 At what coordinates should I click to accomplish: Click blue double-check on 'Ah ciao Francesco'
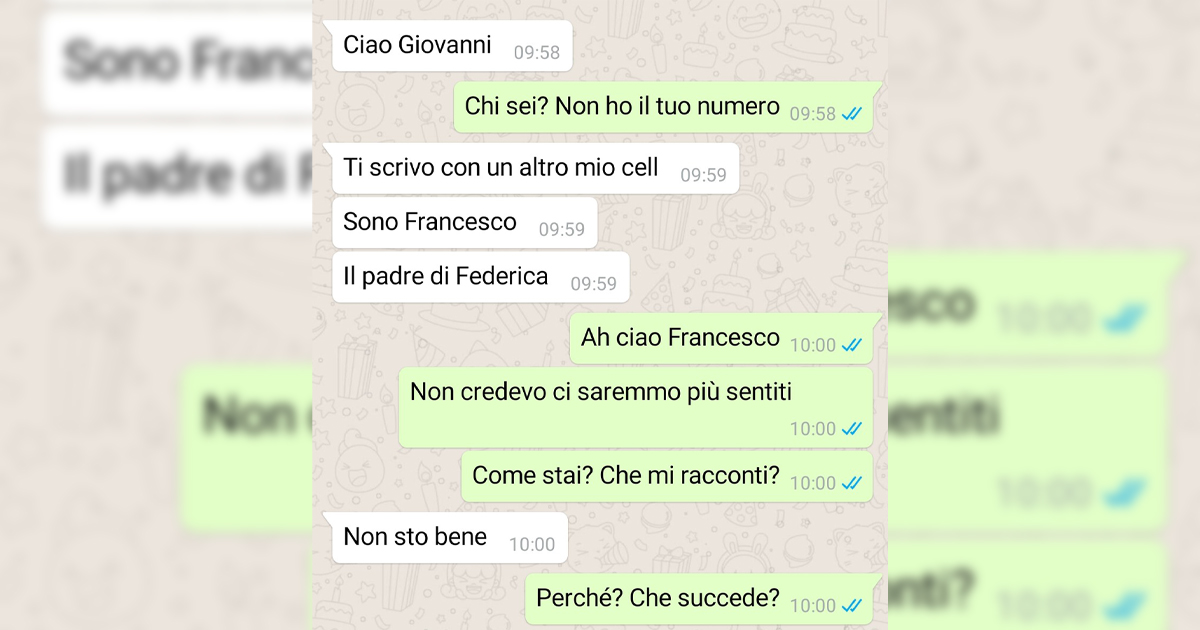(x=852, y=345)
